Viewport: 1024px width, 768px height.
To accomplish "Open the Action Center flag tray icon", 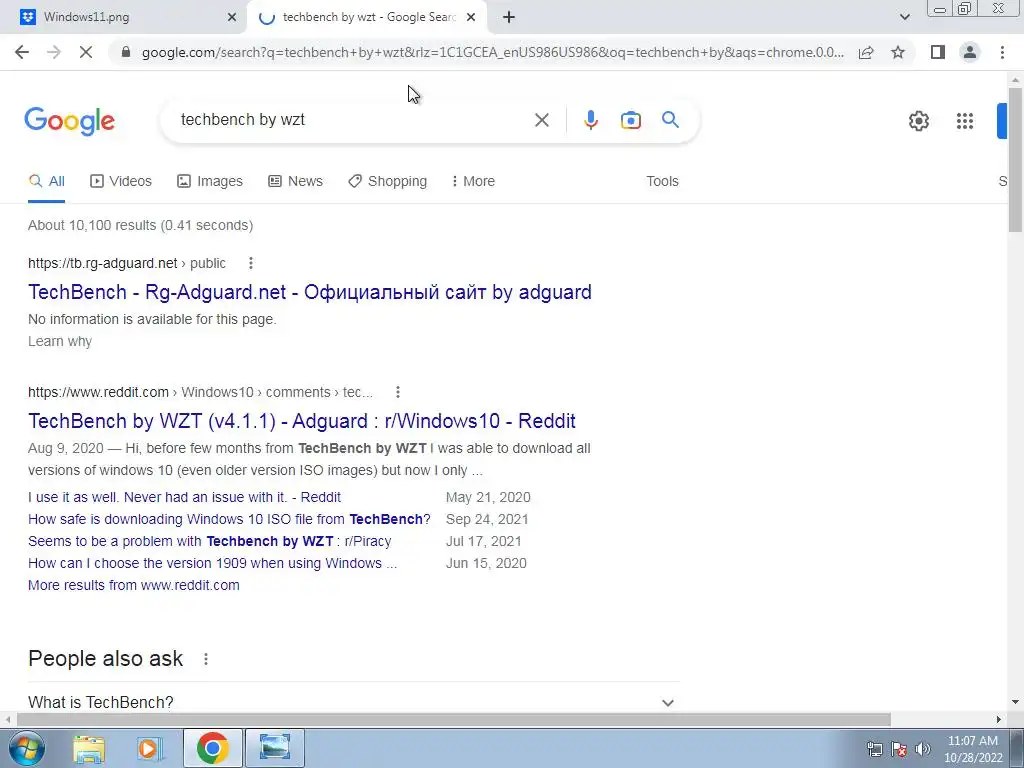I will point(899,749).
